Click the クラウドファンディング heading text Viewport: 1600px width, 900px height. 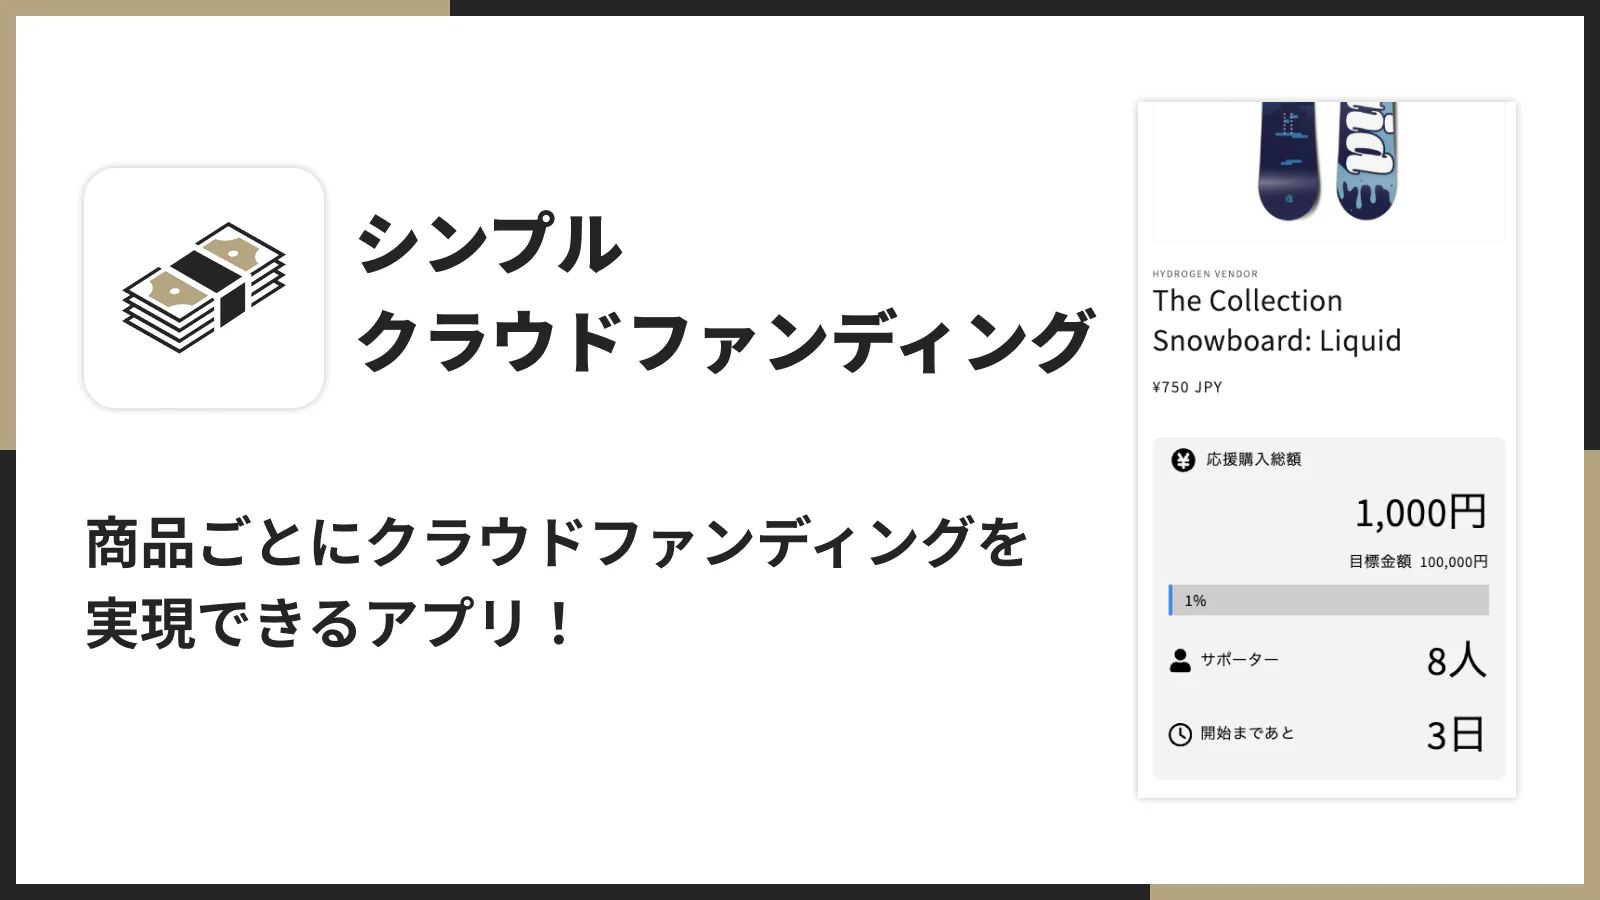726,342
